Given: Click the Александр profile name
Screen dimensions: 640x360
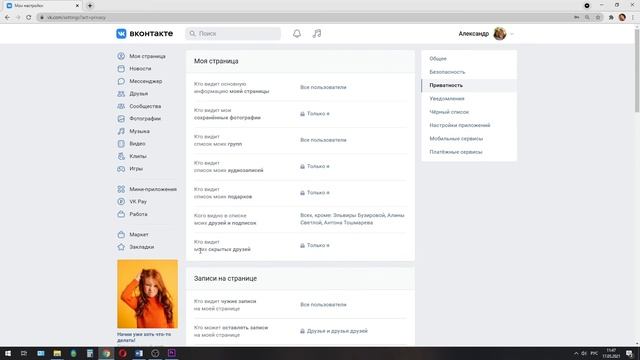Looking at the screenshot, I should 473,34.
